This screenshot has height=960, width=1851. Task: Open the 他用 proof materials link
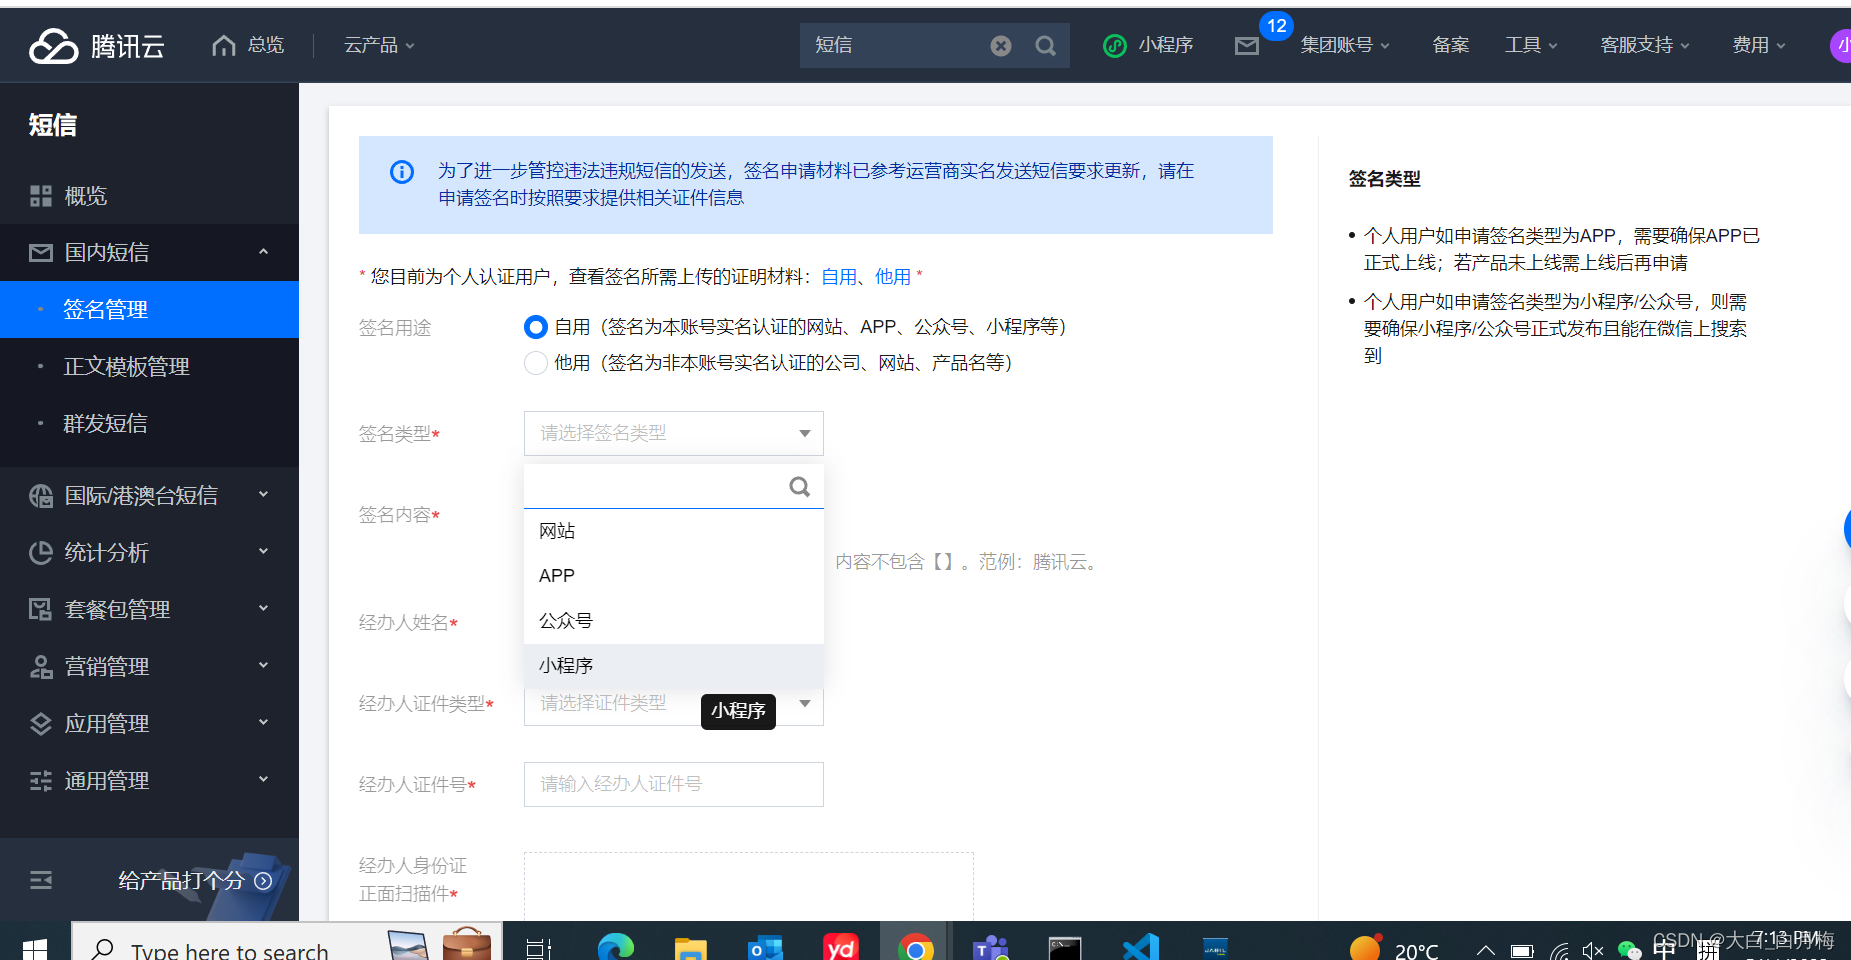[x=893, y=277]
